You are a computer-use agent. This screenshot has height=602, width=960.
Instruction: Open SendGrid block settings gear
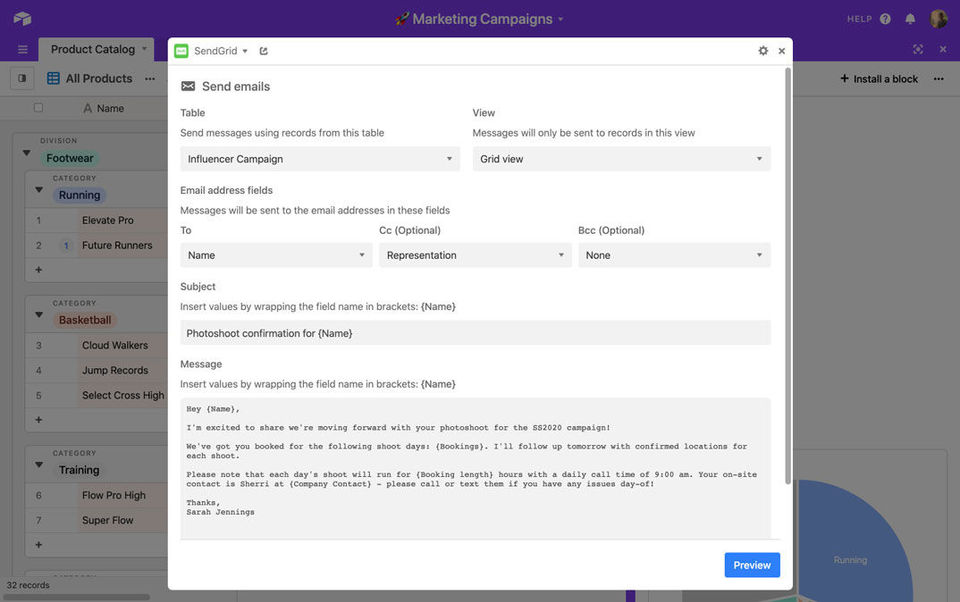[763, 51]
